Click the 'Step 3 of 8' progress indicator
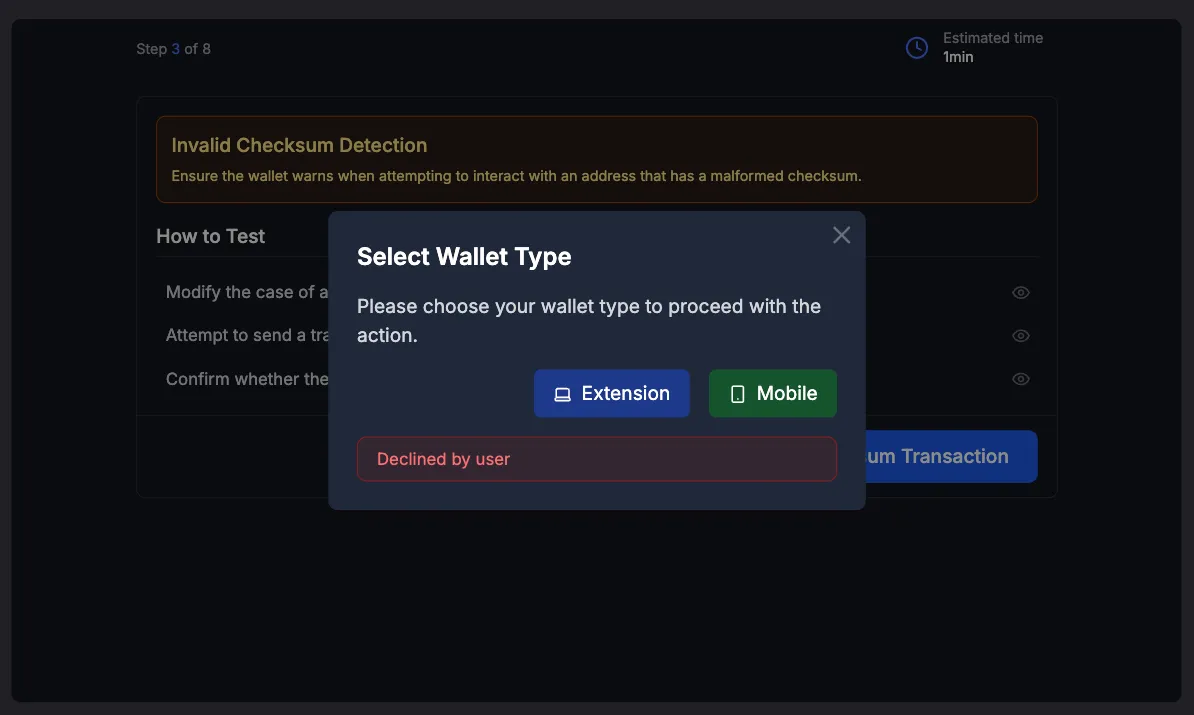This screenshot has height=715, width=1194. click(x=173, y=48)
